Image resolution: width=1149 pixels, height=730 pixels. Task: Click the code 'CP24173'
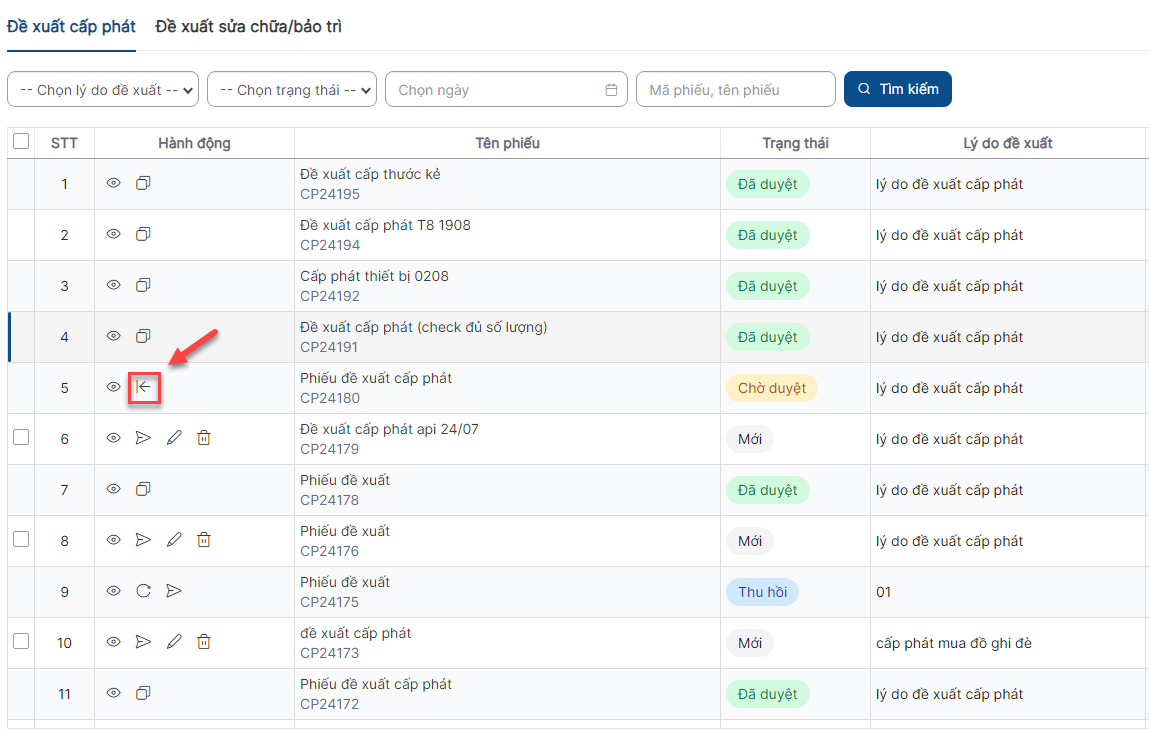click(x=330, y=652)
